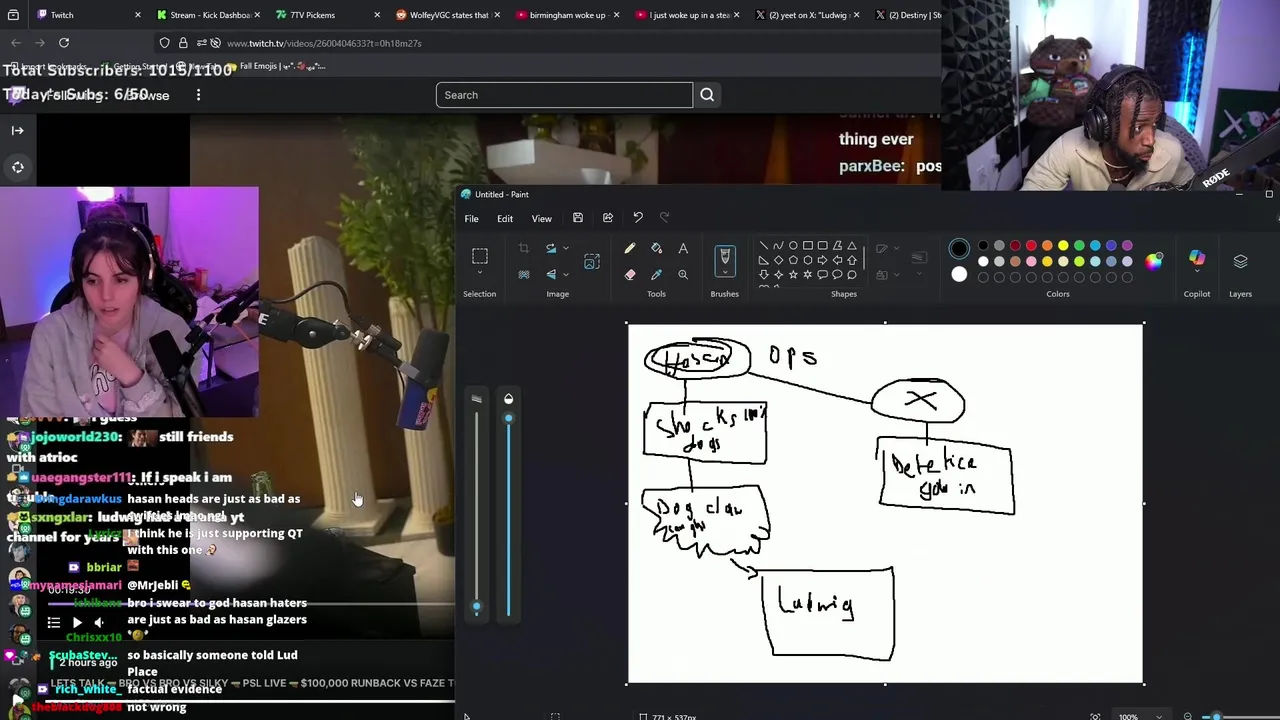Image resolution: width=1280 pixels, height=720 pixels.
Task: Select the Pencil tool in Paint
Action: 630,248
